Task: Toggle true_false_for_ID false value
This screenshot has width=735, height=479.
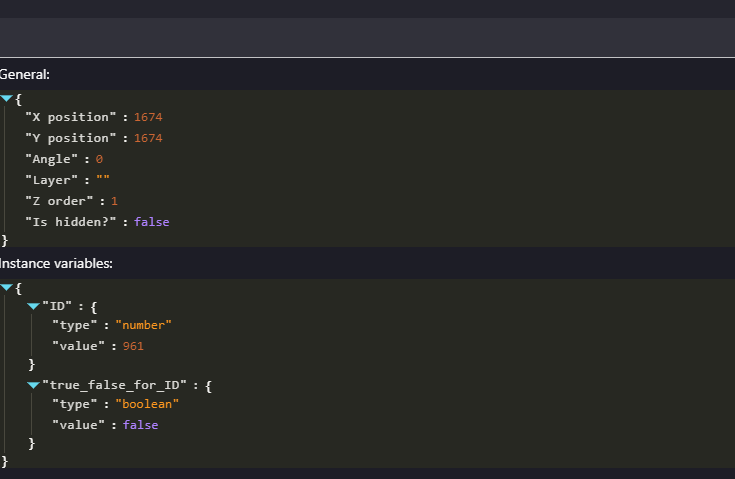Action: 140,425
